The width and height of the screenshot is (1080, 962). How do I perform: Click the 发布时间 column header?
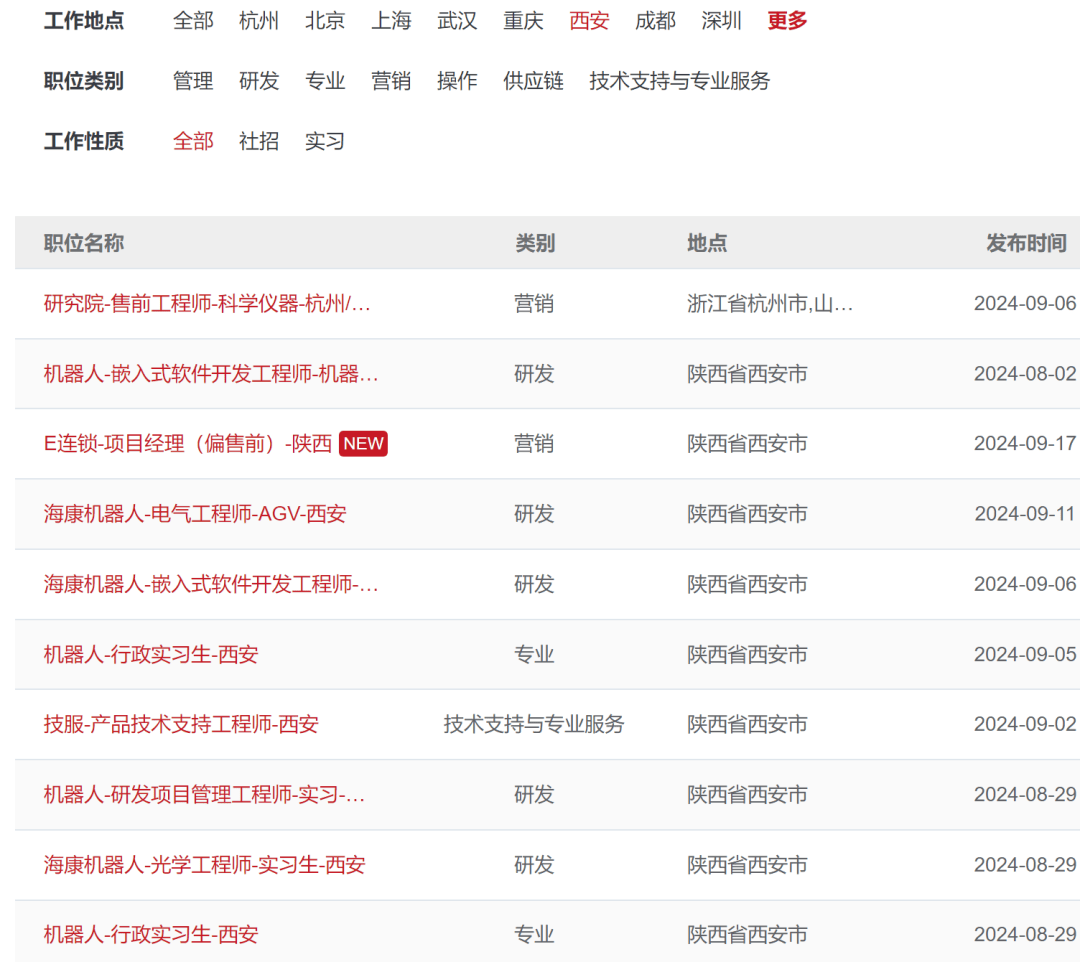pyautogui.click(x=1026, y=243)
